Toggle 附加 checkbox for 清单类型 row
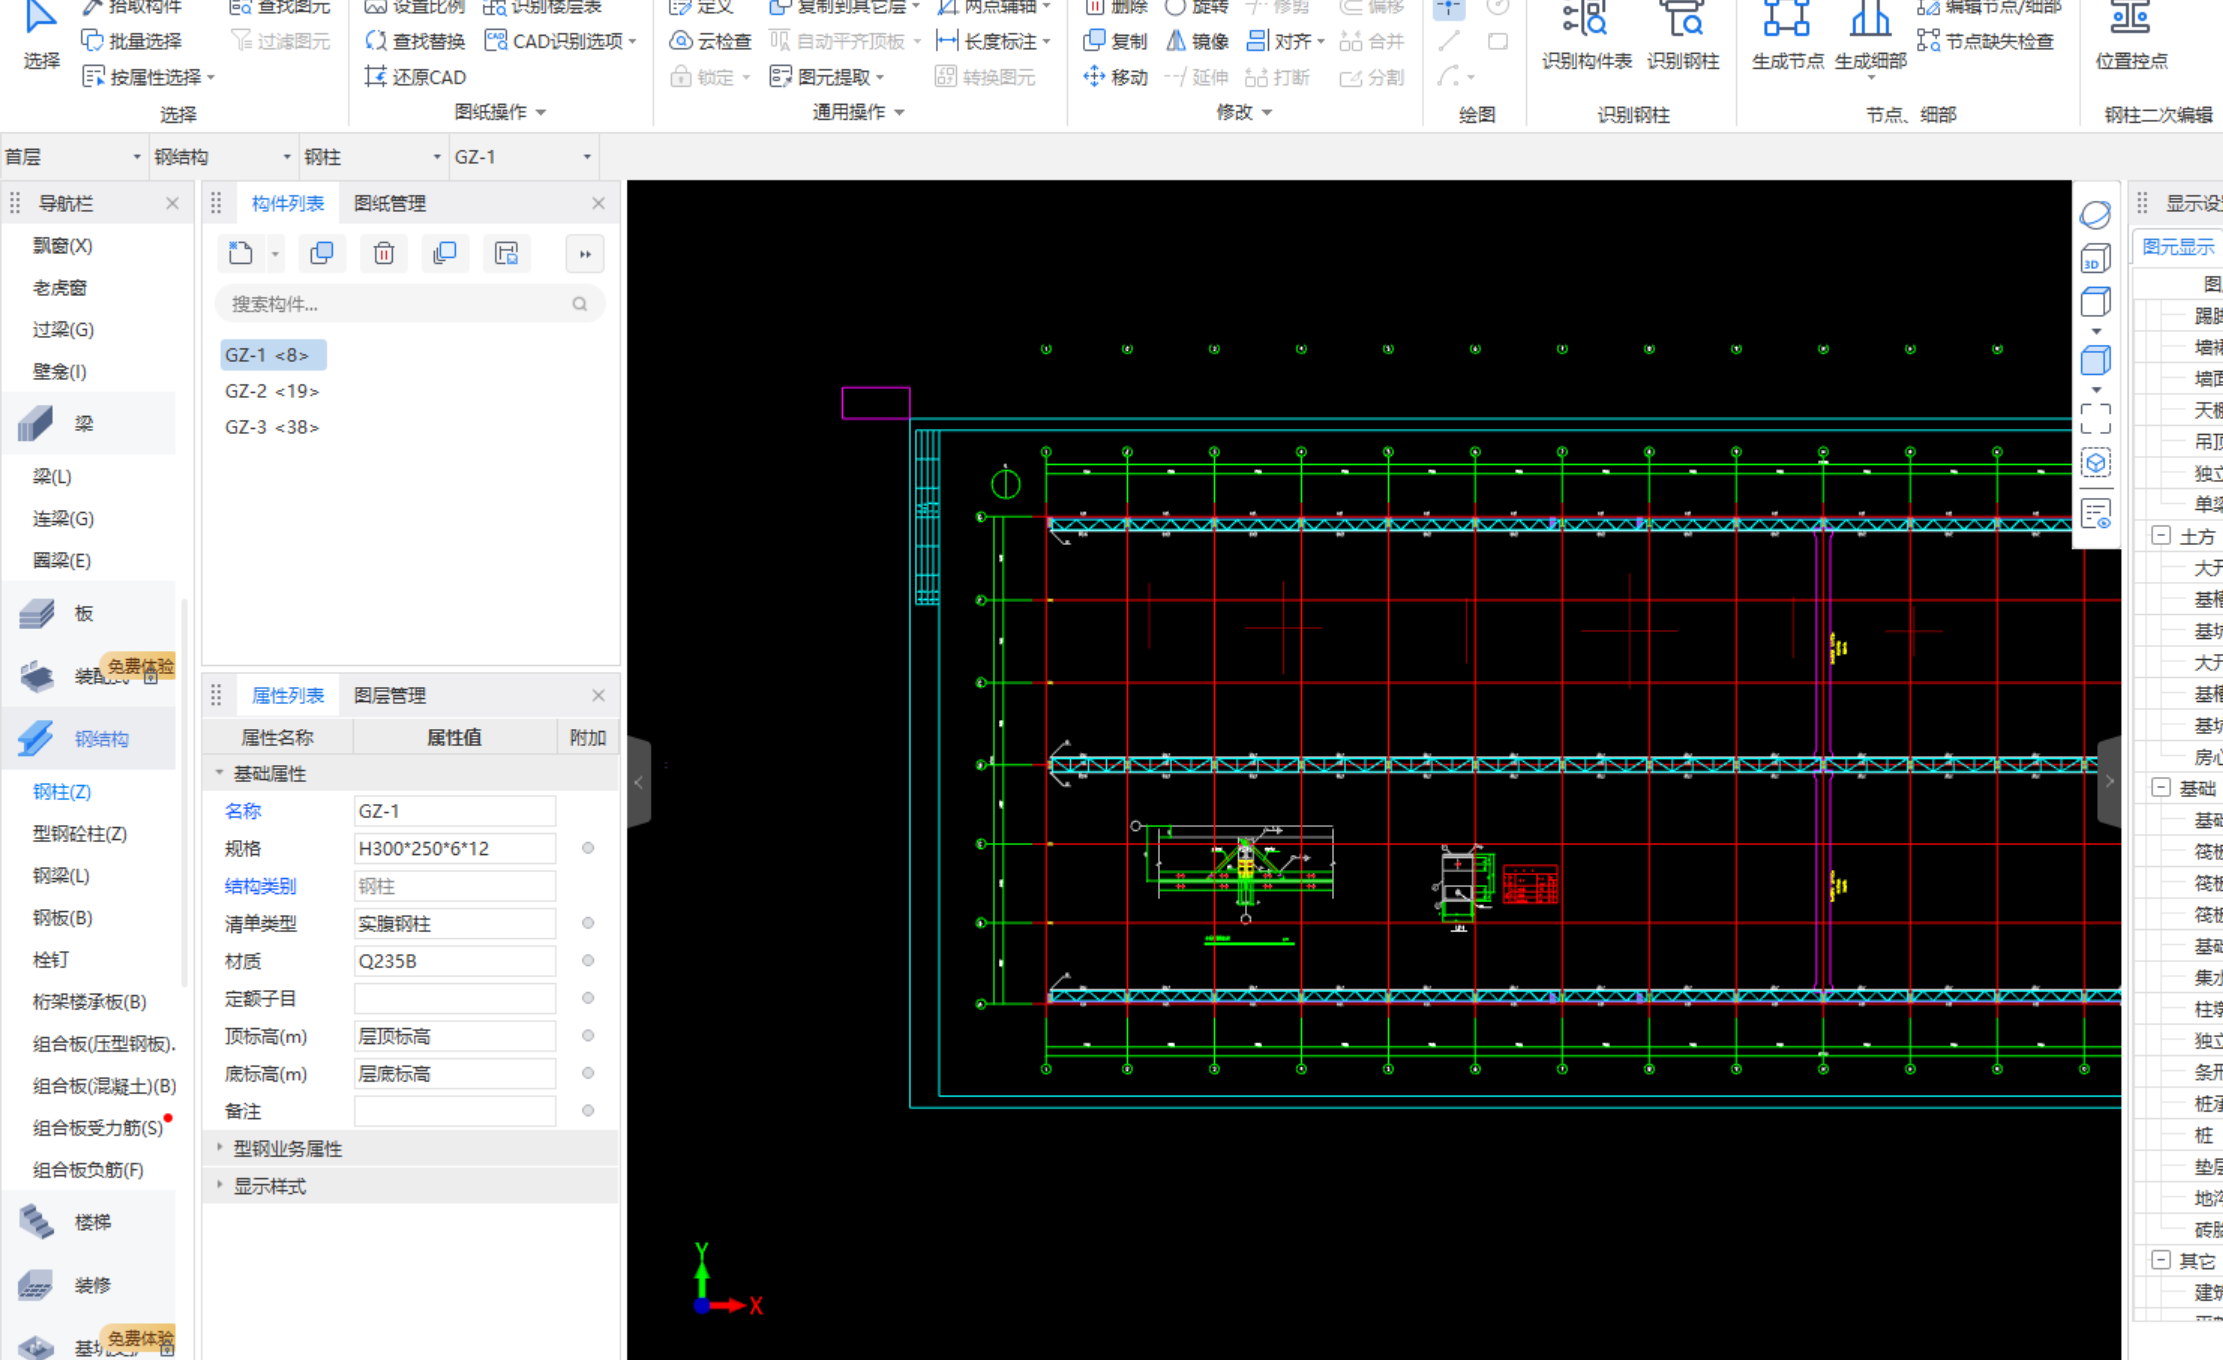 coord(588,923)
